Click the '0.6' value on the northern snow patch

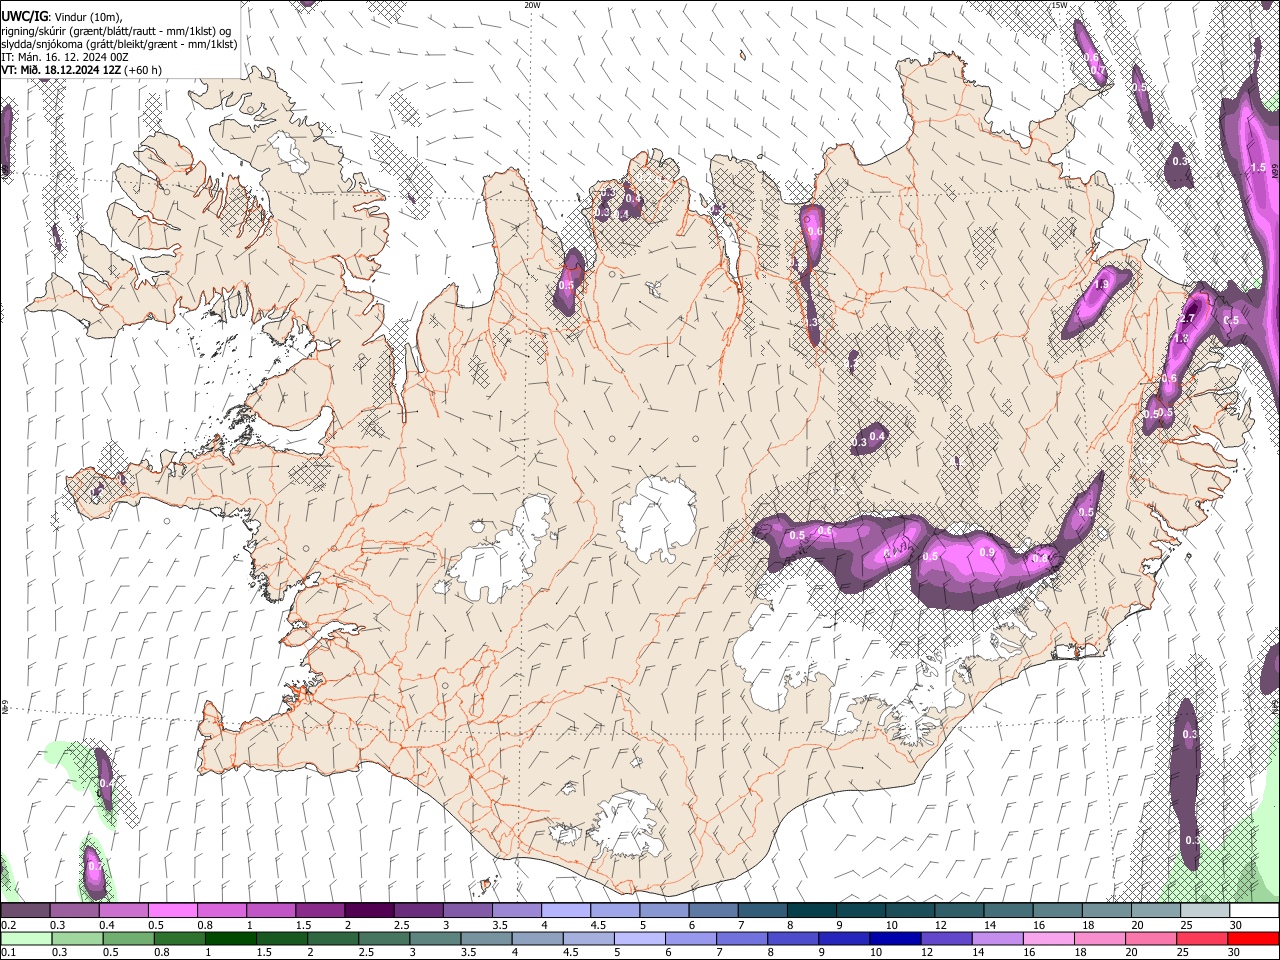click(x=814, y=232)
